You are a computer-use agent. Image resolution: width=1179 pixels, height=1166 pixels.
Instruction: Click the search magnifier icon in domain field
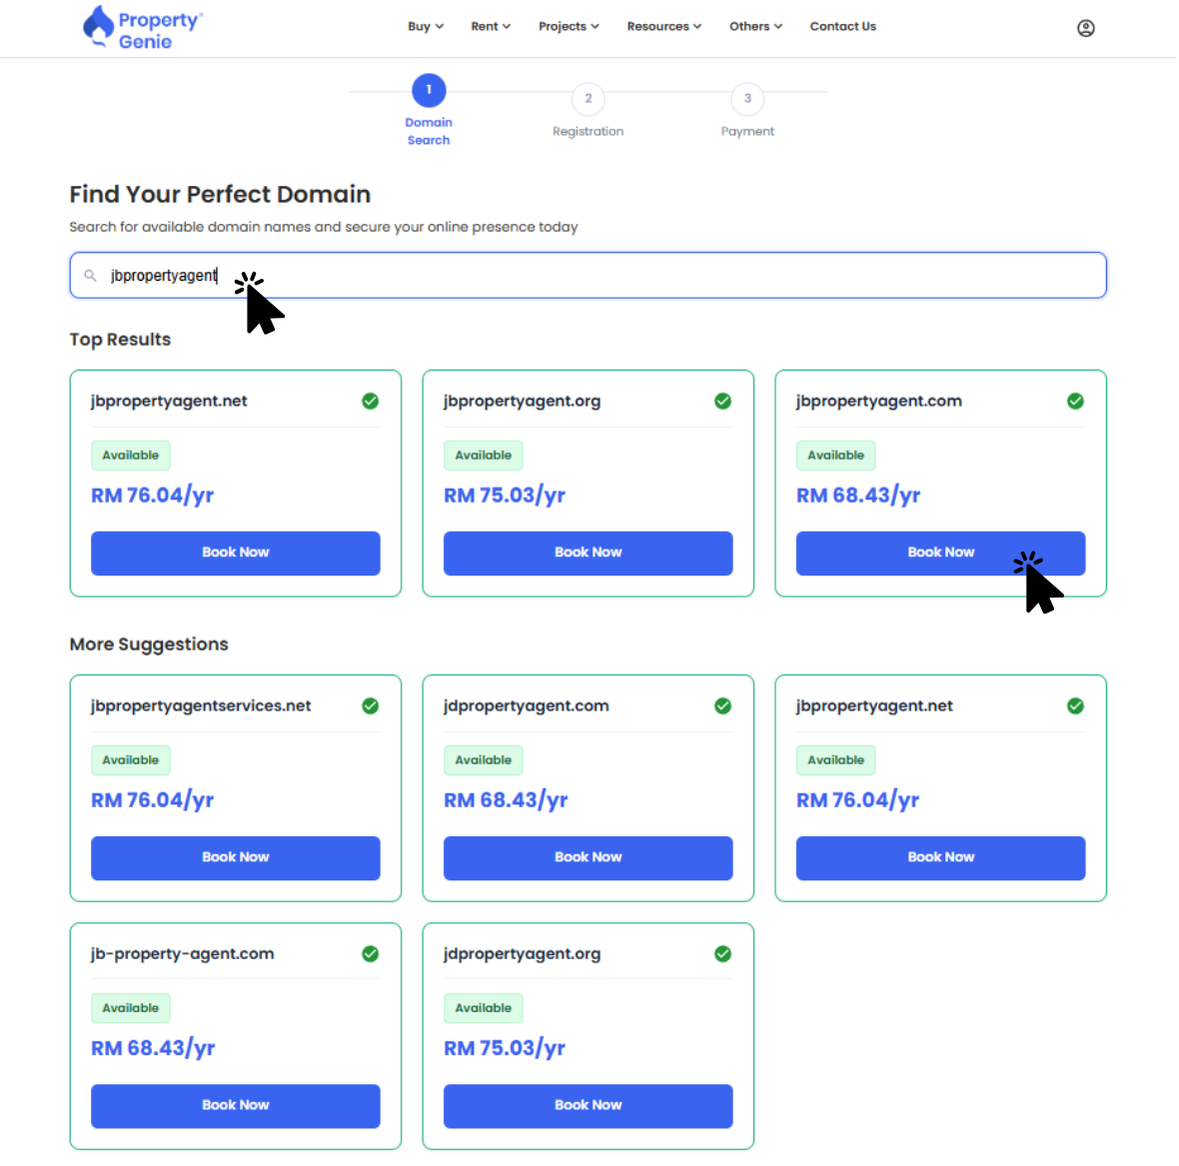point(90,276)
